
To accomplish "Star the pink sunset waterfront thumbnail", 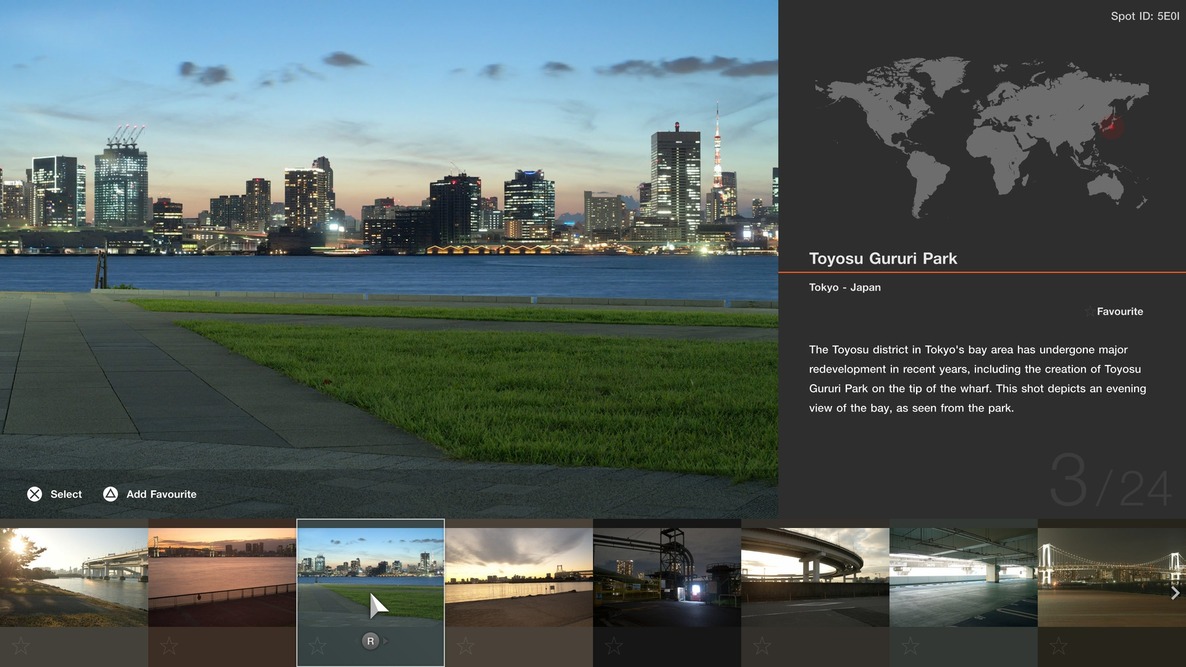I will click(169, 646).
